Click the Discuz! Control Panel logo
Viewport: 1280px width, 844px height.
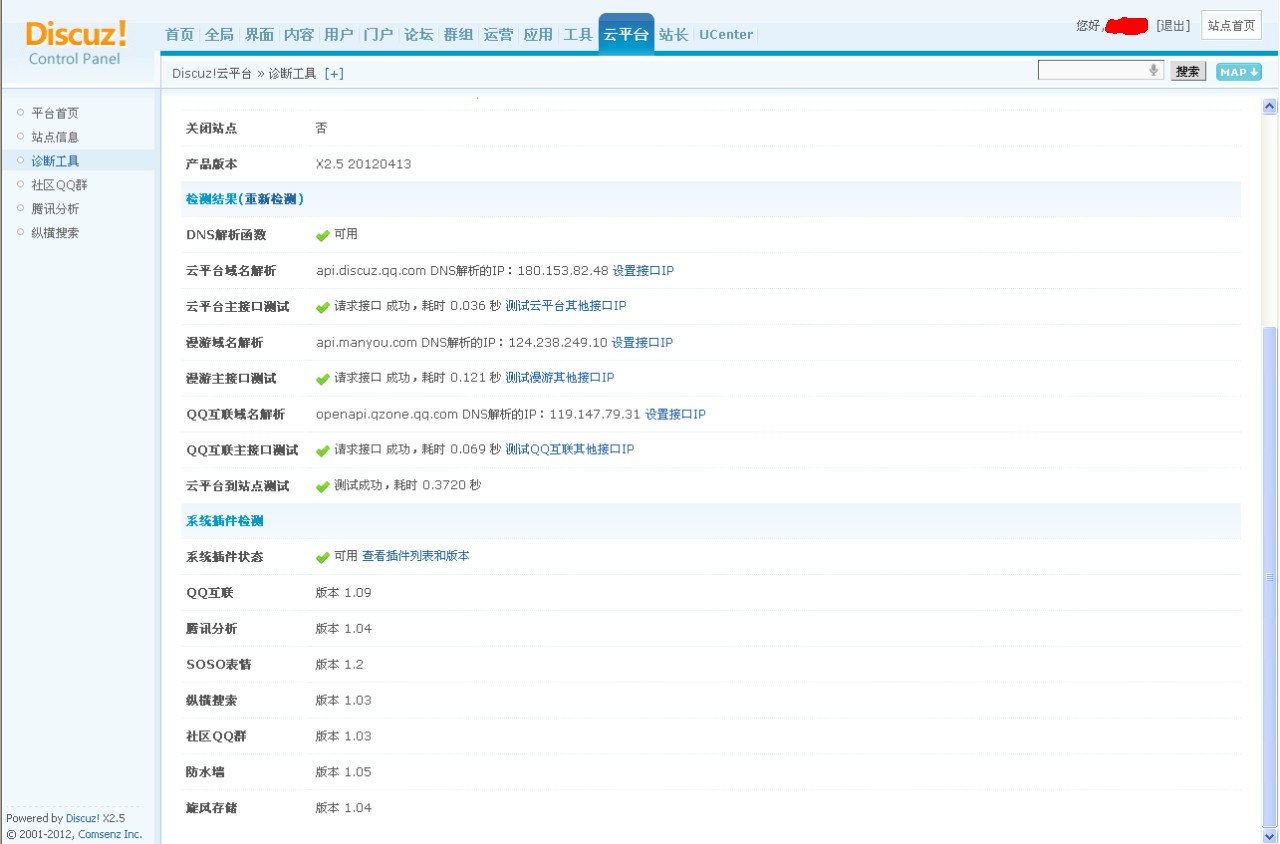tap(76, 43)
